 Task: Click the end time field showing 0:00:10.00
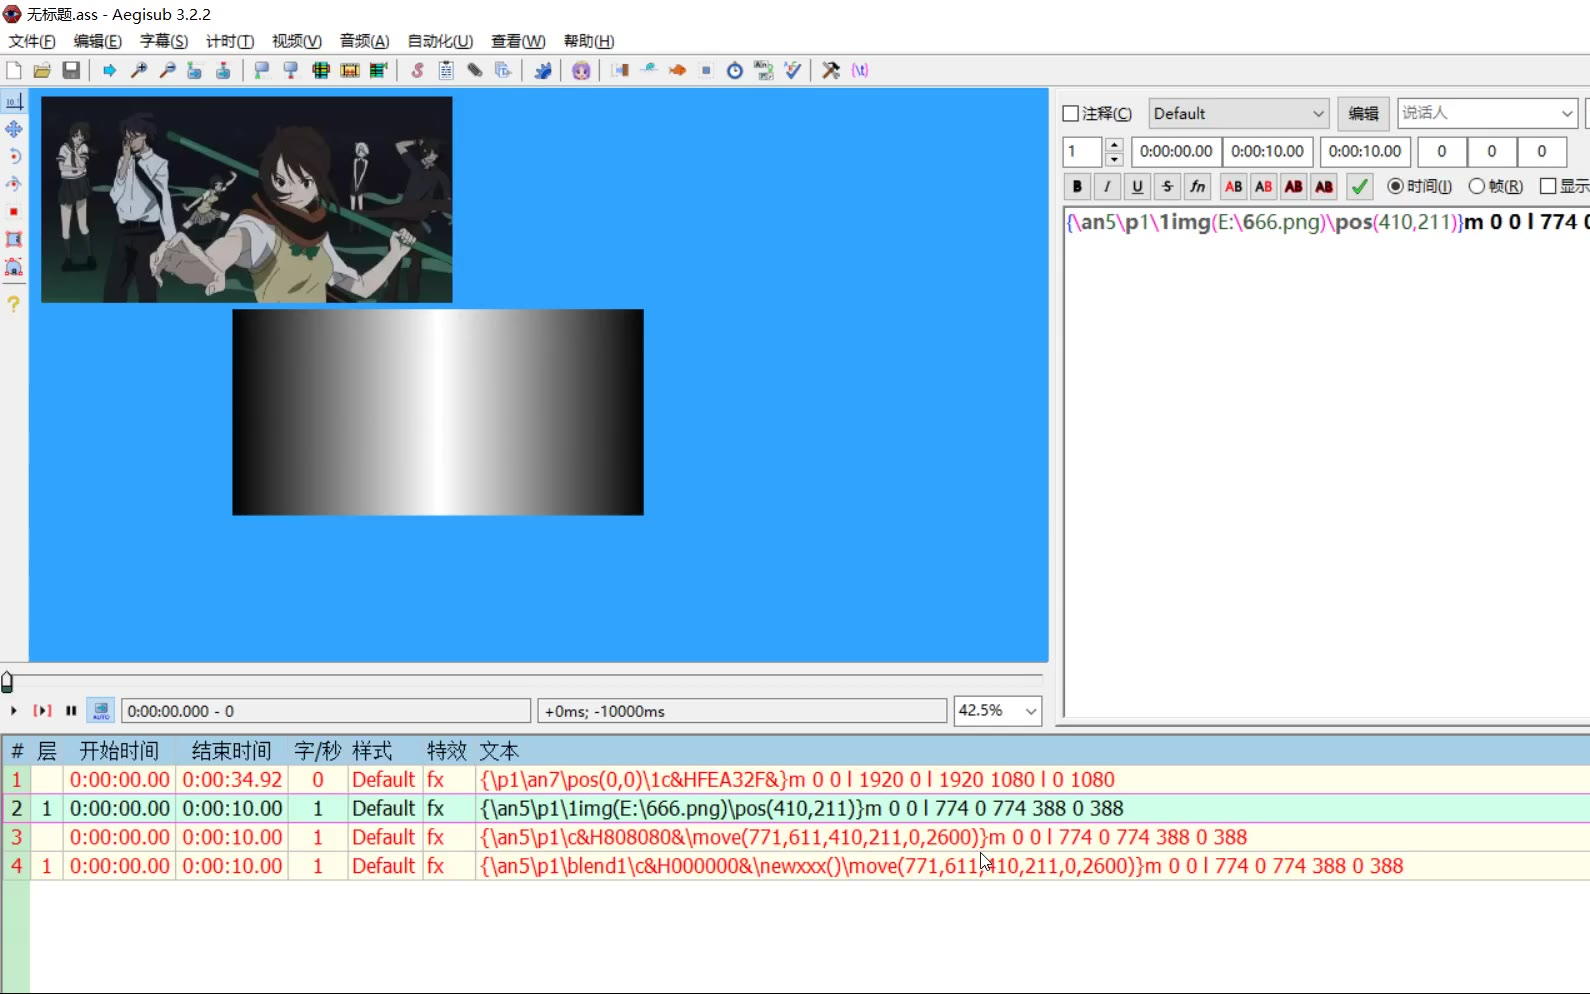point(1267,151)
